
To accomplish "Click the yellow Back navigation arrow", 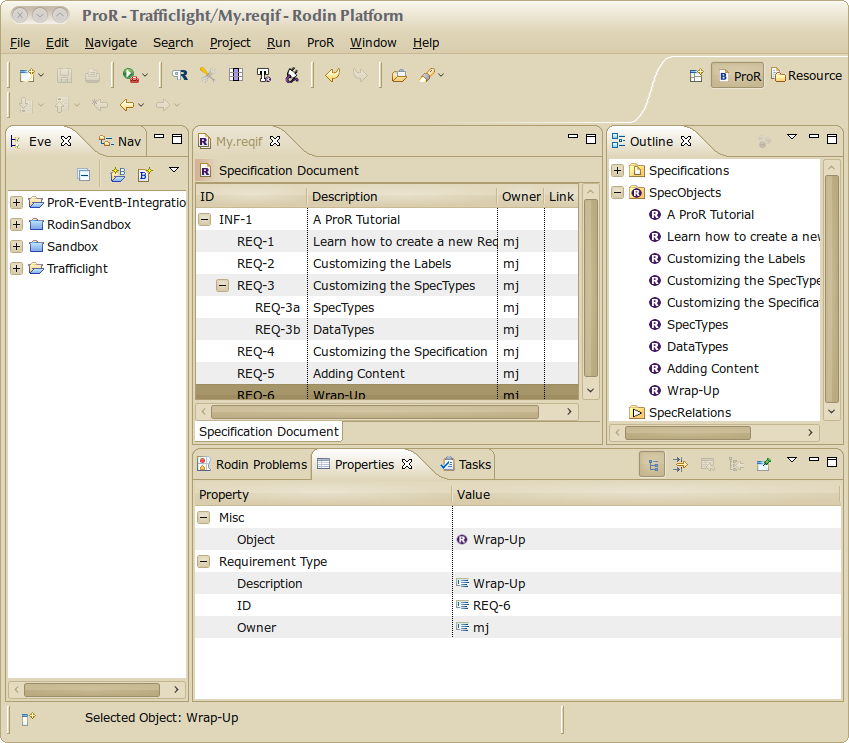I will pos(126,105).
